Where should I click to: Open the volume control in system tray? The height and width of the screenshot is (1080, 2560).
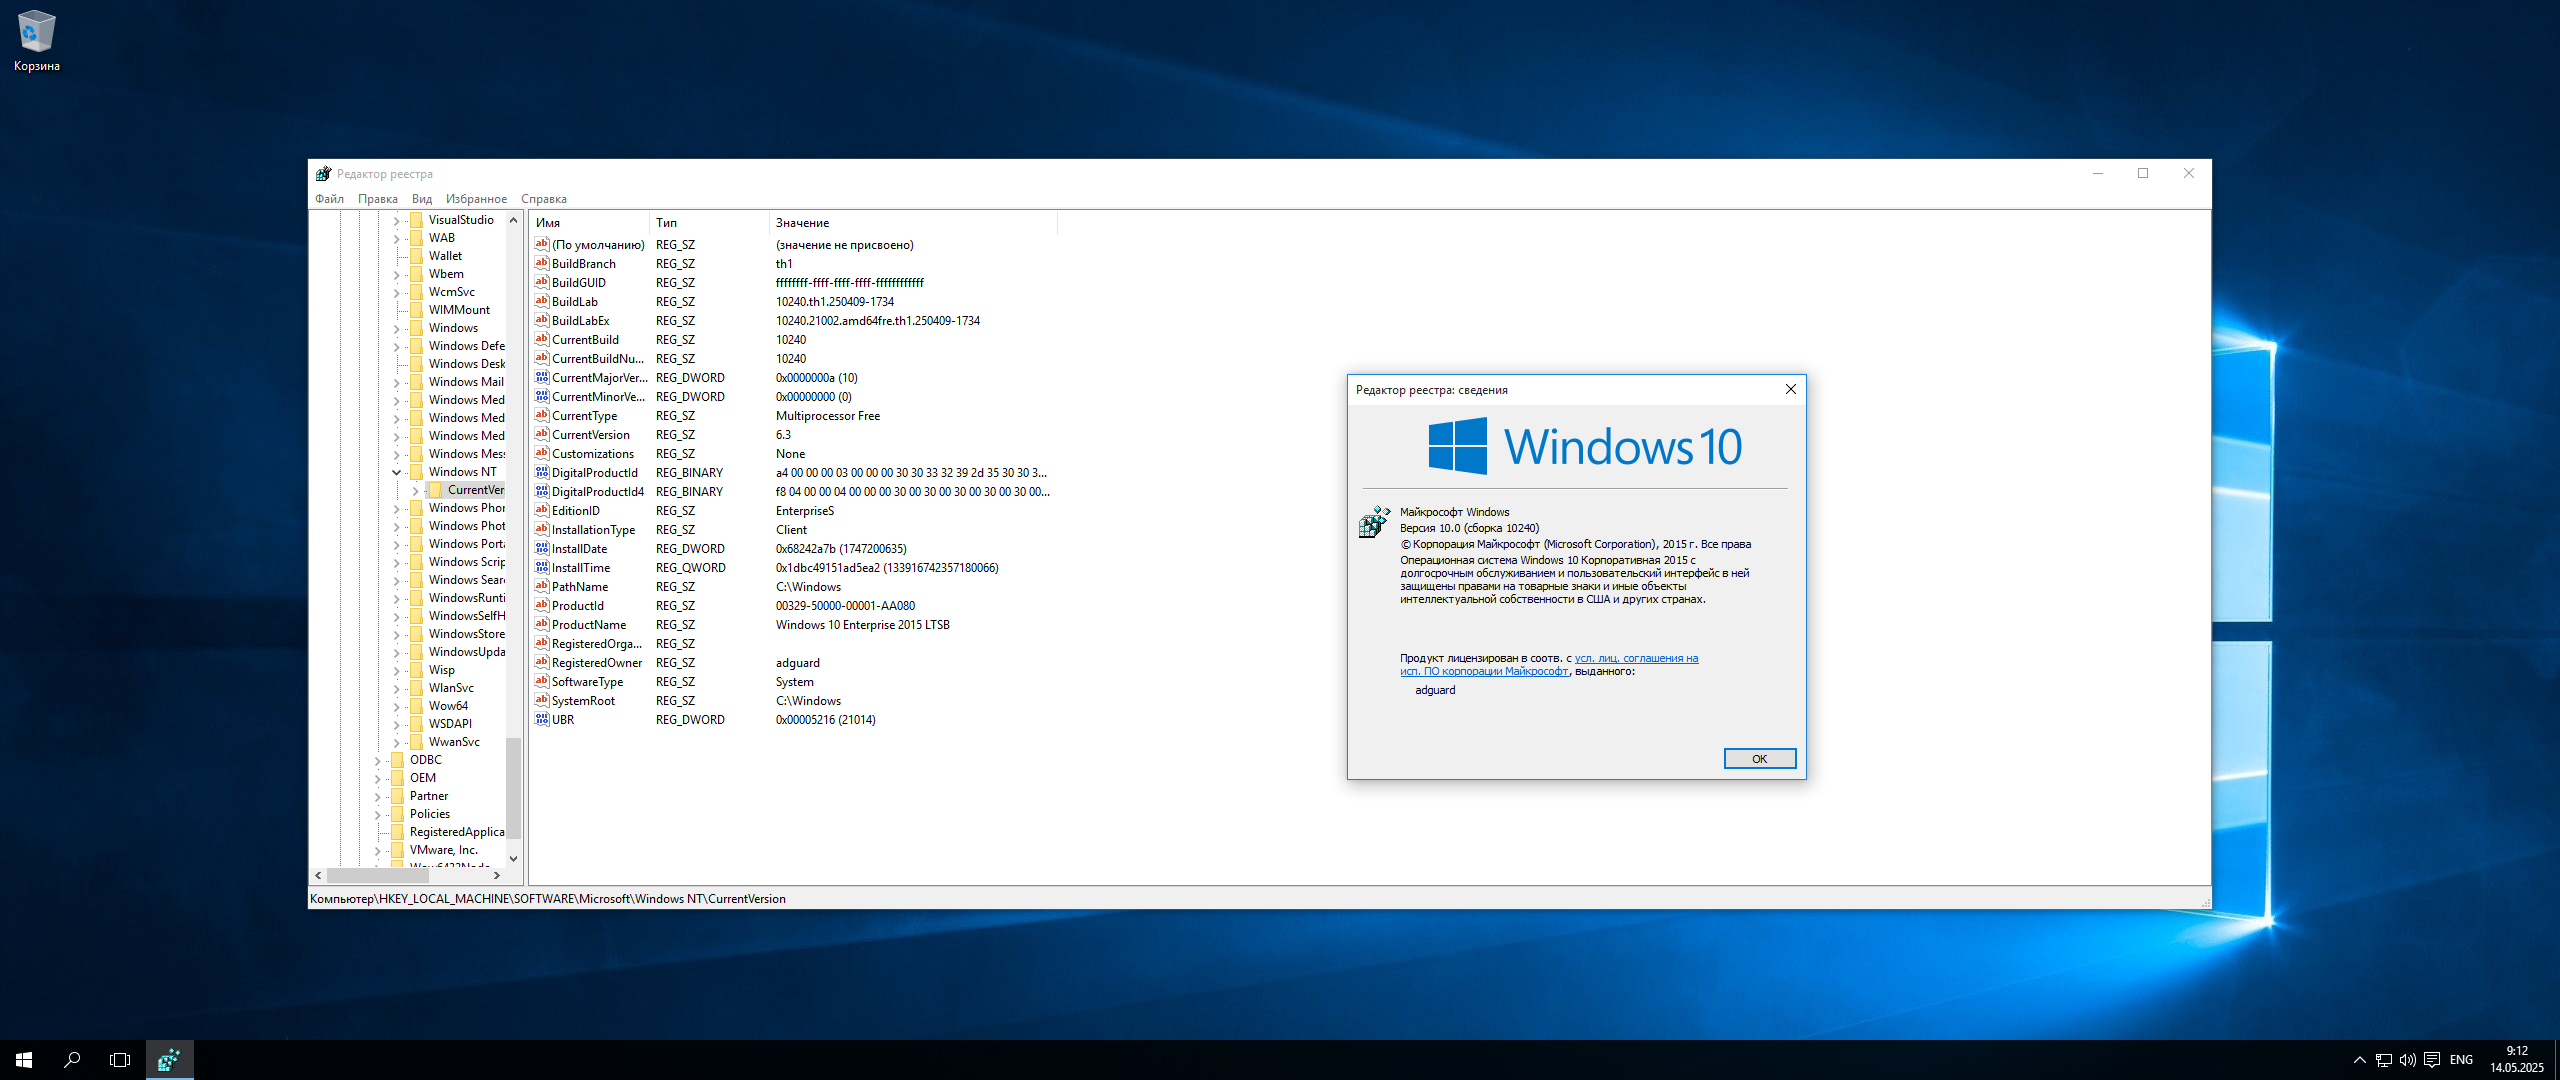point(2408,1060)
